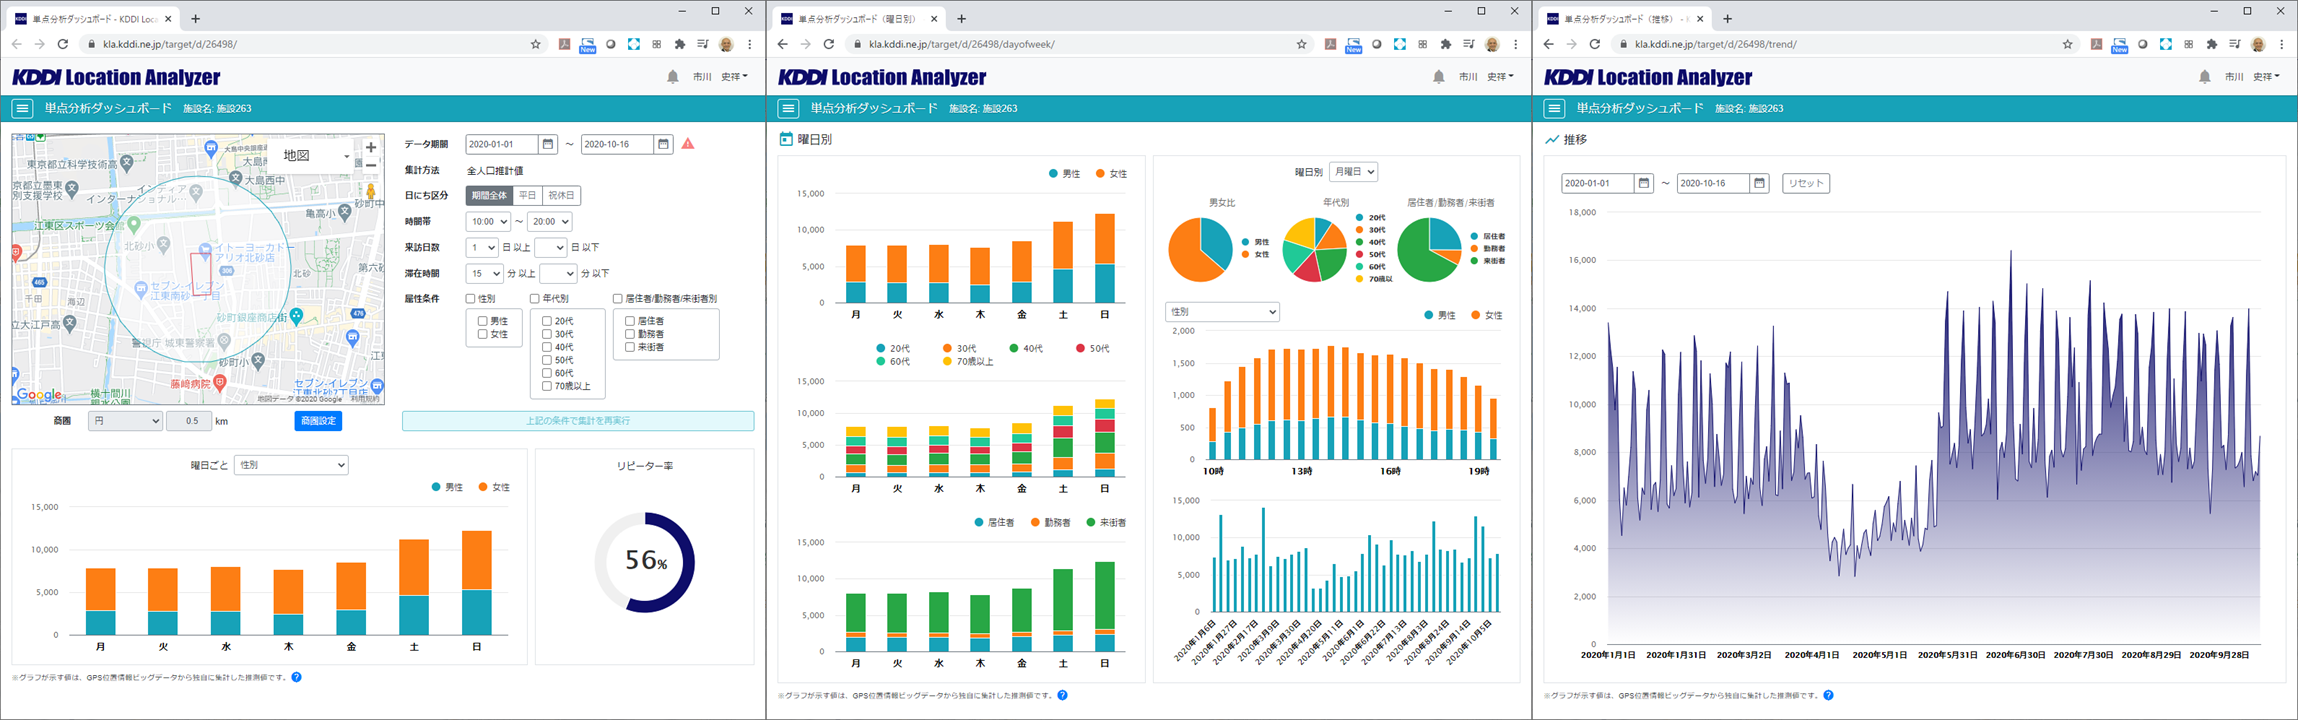Zoom in on the map with plus
This screenshot has width=2298, height=720.
click(x=371, y=147)
